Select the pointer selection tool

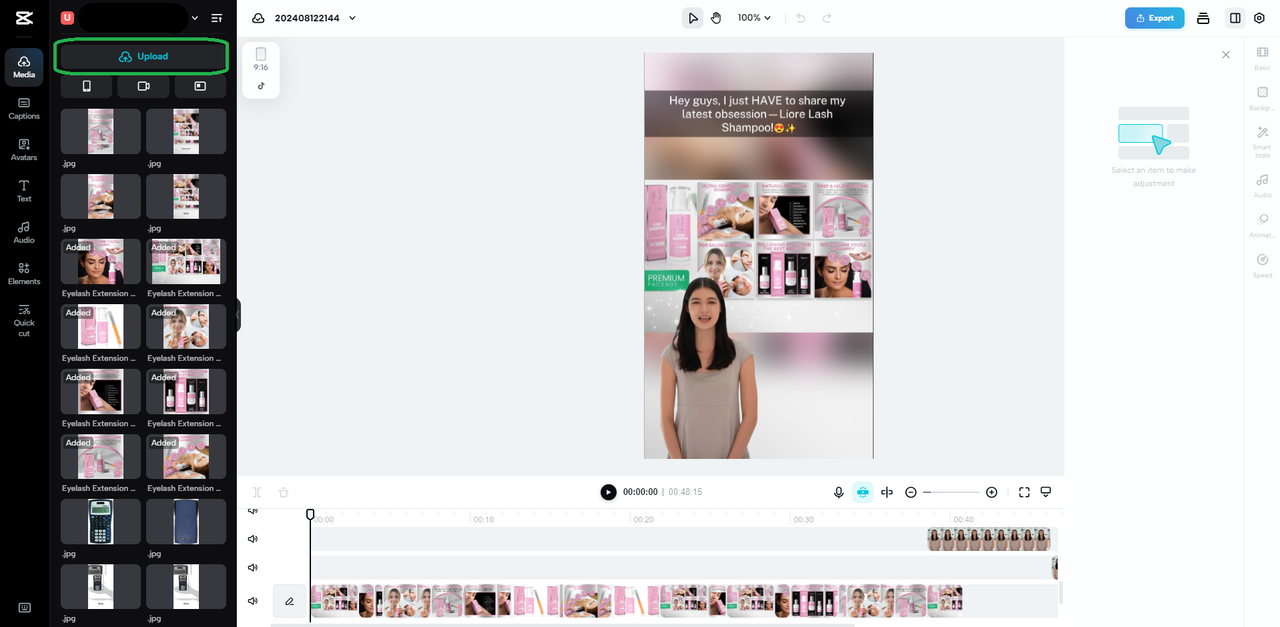(692, 18)
